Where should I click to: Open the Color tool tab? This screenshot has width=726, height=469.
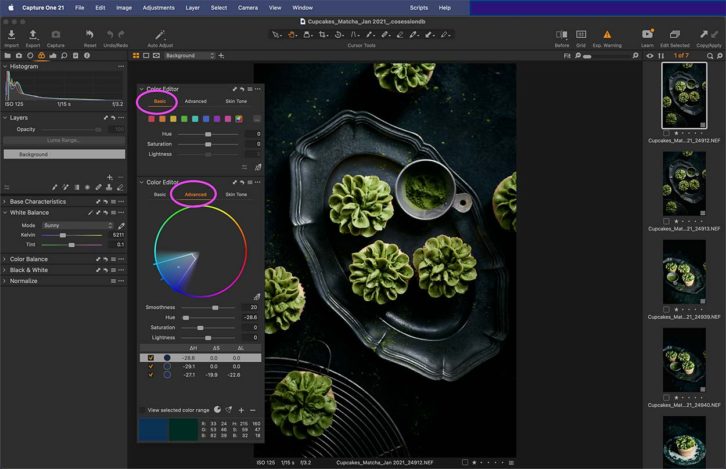[x=41, y=56]
